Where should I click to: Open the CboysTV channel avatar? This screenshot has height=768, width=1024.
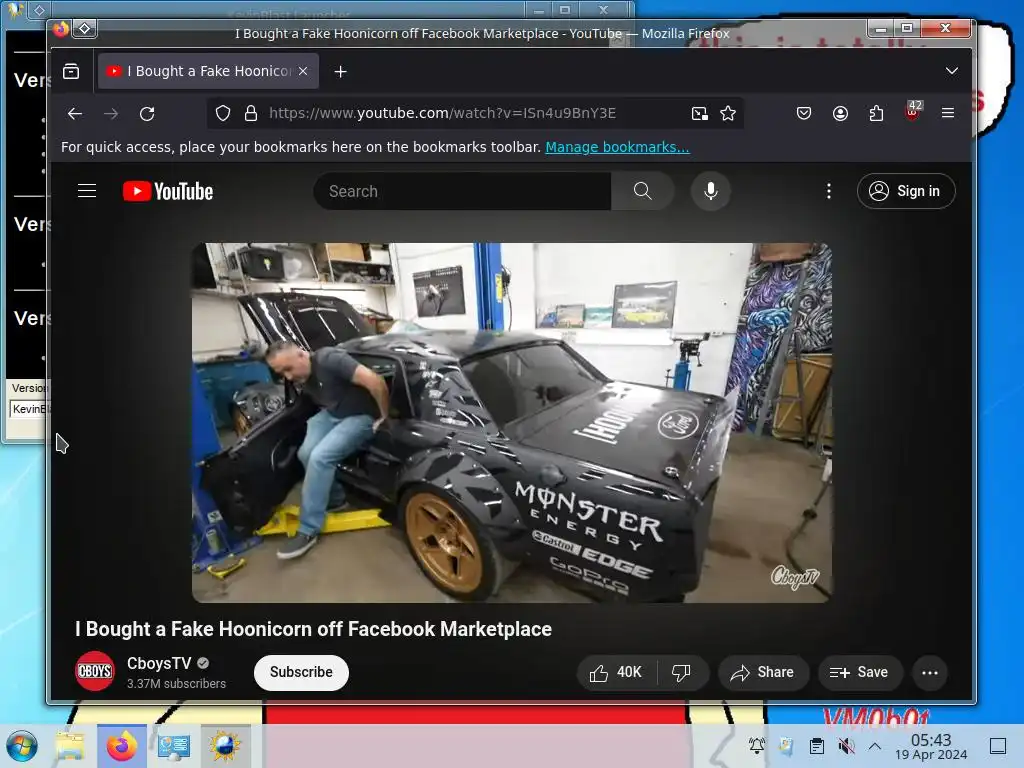95,671
